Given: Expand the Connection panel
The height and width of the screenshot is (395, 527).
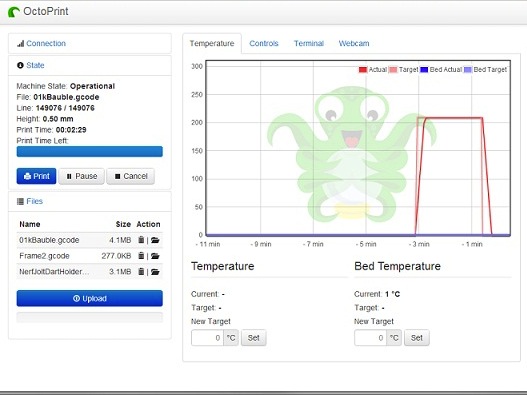Looking at the screenshot, I should (46, 43).
